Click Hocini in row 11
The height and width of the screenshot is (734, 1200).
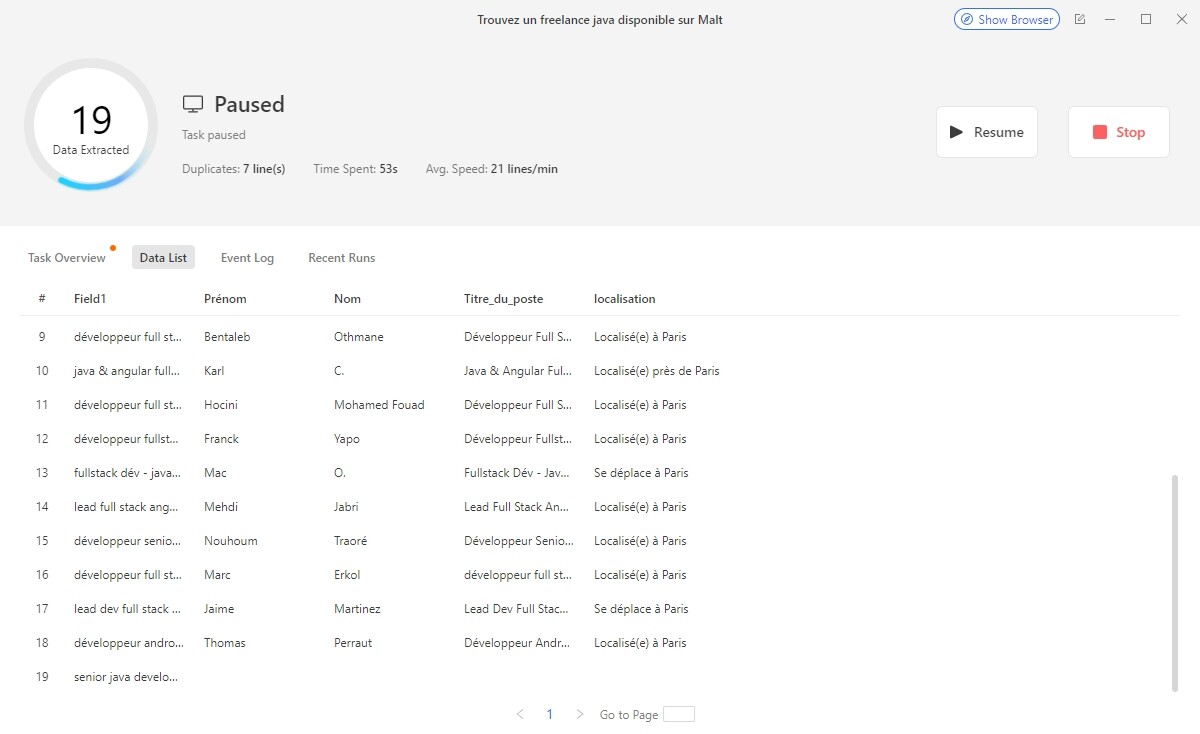coord(221,405)
